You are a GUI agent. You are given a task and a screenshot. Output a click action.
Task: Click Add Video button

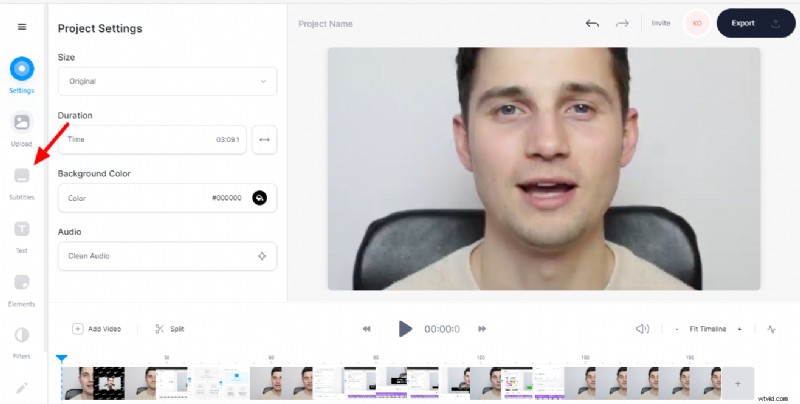click(97, 328)
